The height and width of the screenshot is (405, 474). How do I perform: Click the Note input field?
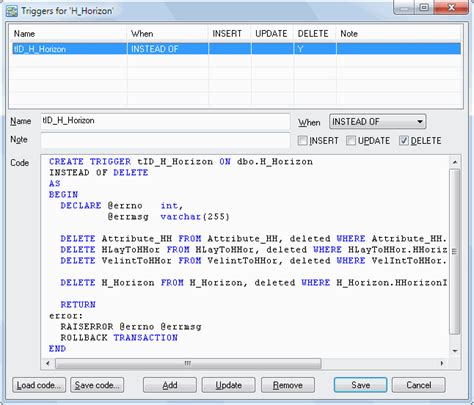click(165, 140)
